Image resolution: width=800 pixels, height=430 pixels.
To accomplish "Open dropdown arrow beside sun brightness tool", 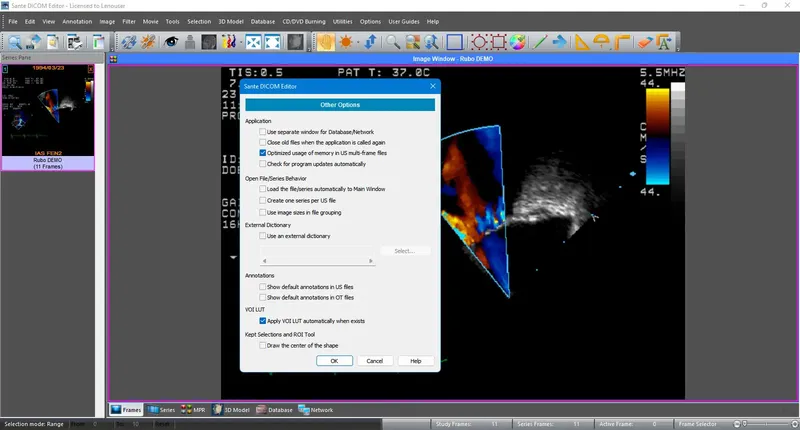I will pos(357,42).
